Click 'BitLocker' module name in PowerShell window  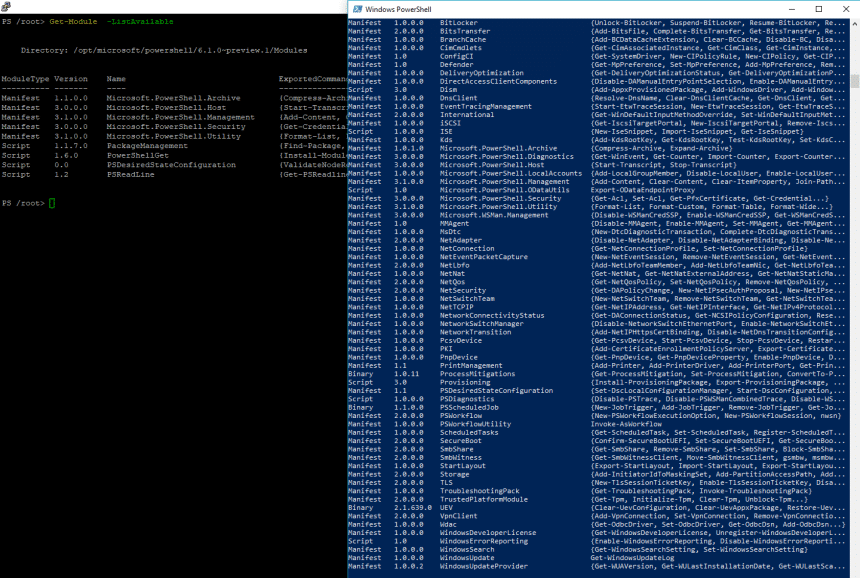(x=459, y=22)
